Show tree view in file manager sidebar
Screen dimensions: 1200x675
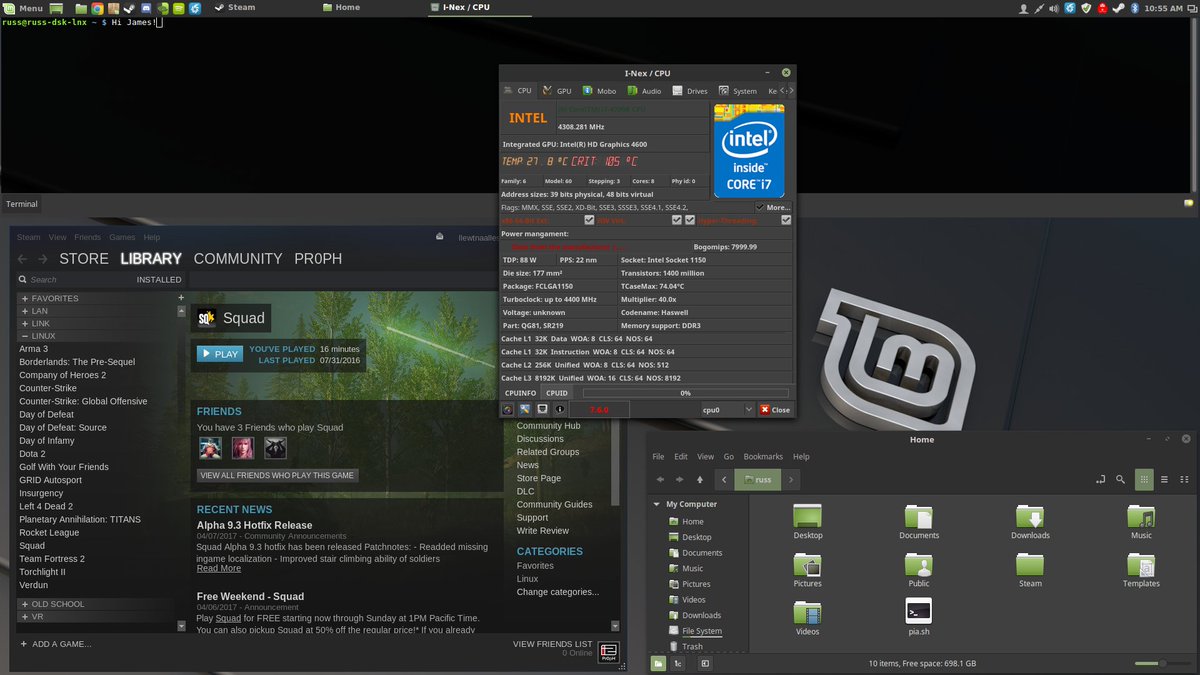[678, 663]
